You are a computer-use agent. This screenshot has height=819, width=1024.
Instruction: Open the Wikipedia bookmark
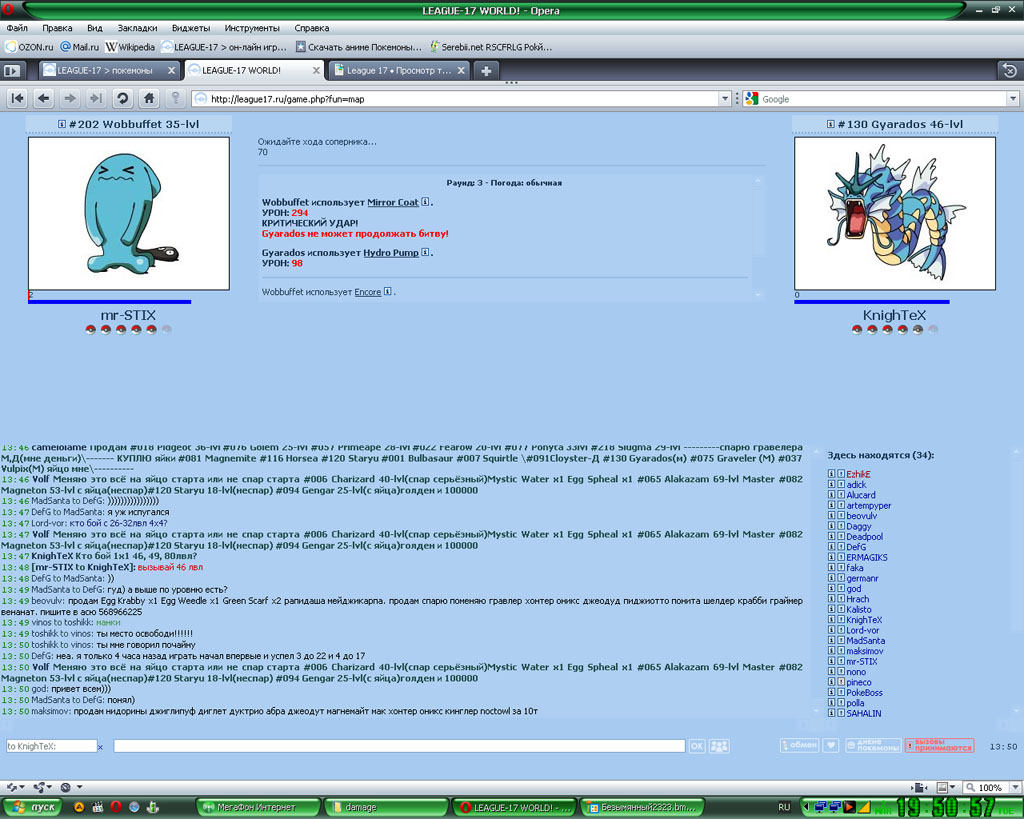[x=131, y=47]
